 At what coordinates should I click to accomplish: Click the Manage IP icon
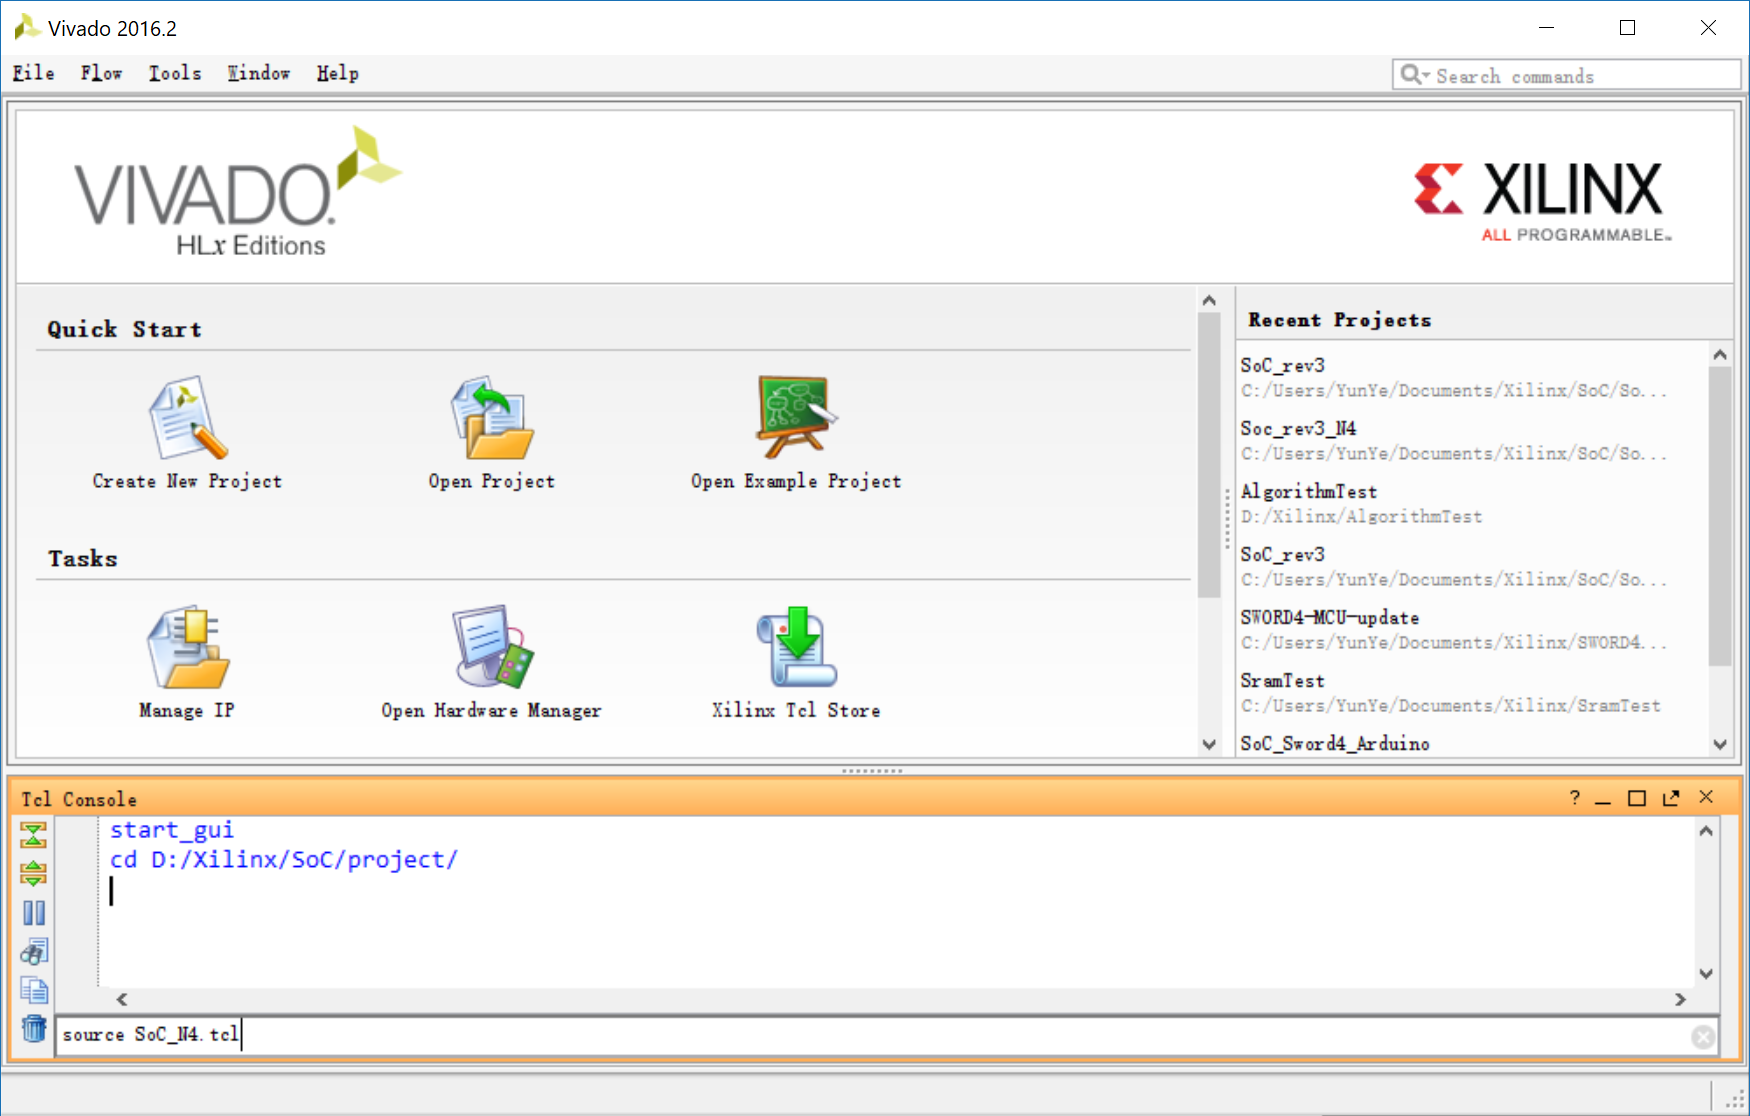click(x=188, y=647)
